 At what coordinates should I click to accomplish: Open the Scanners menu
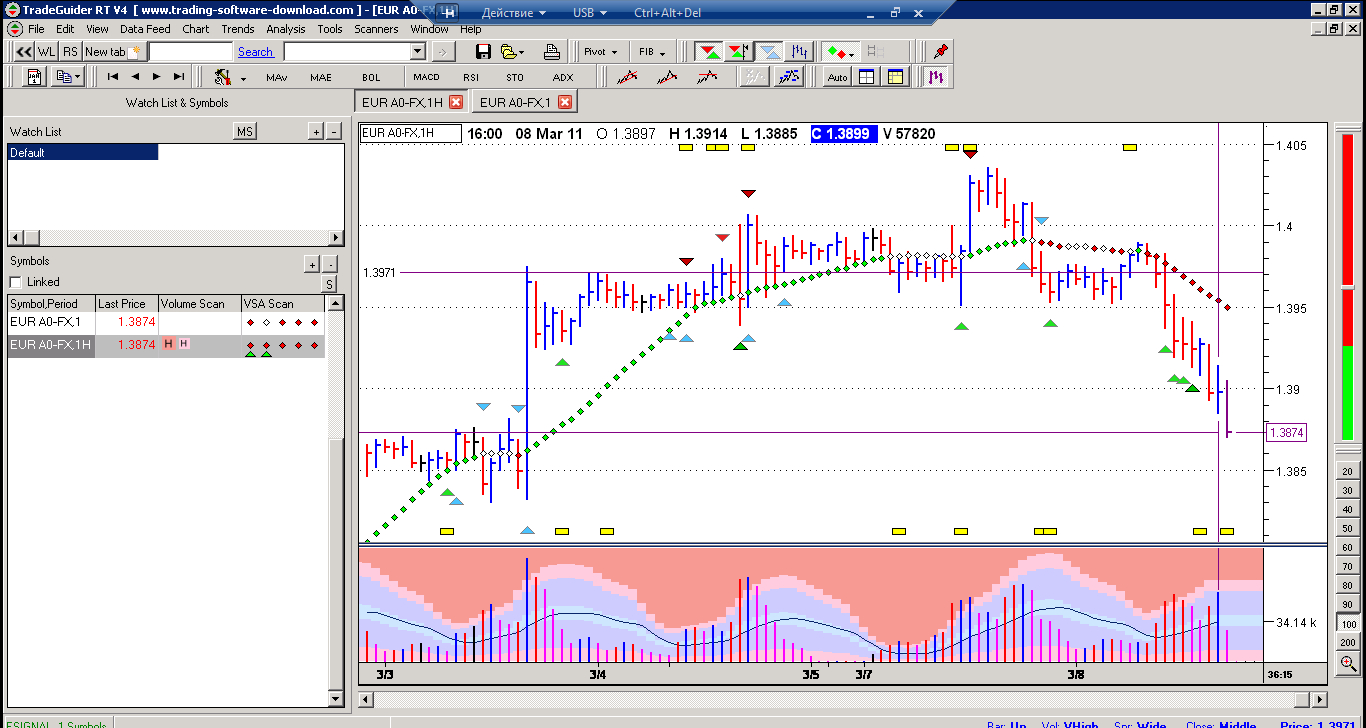coord(376,29)
